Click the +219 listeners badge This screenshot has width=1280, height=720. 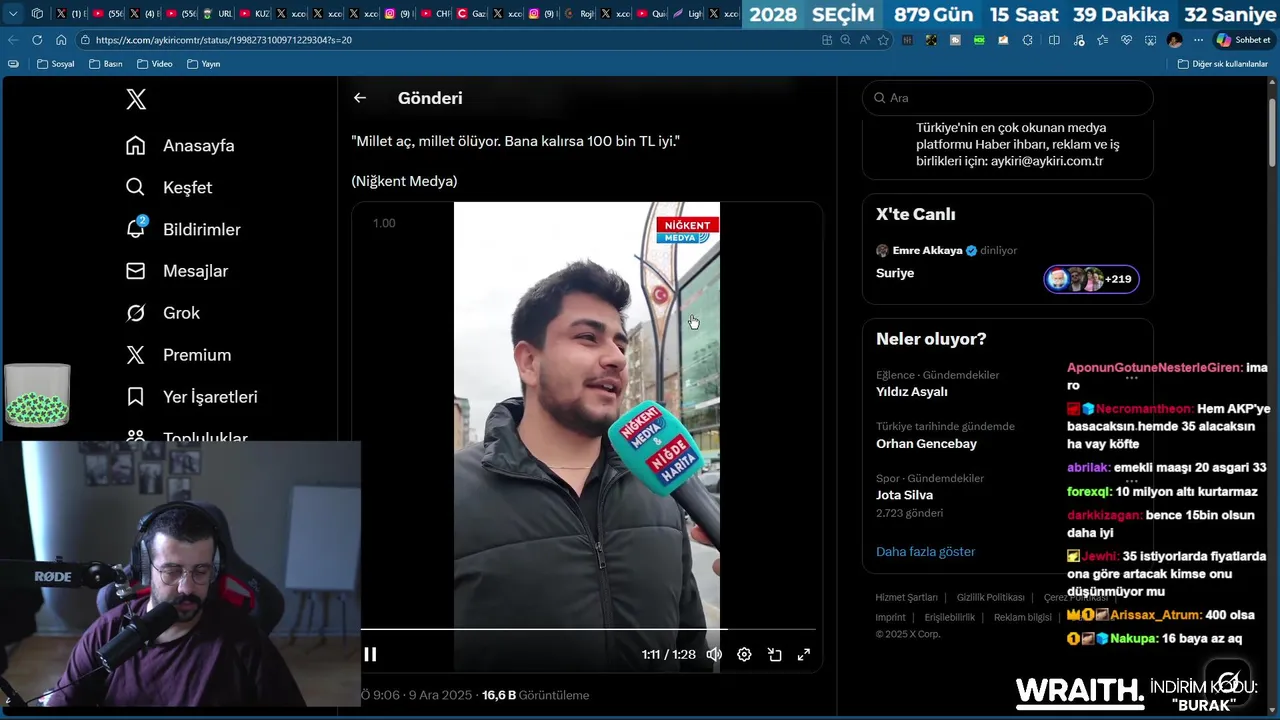tap(1092, 279)
